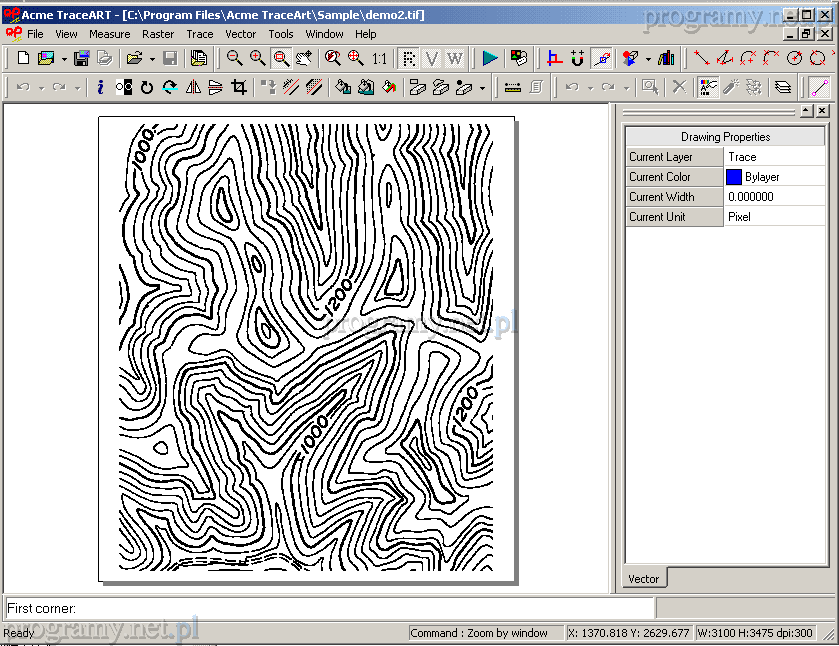Image resolution: width=839 pixels, height=646 pixels.
Task: Click the Crop raster icon
Action: (239, 87)
